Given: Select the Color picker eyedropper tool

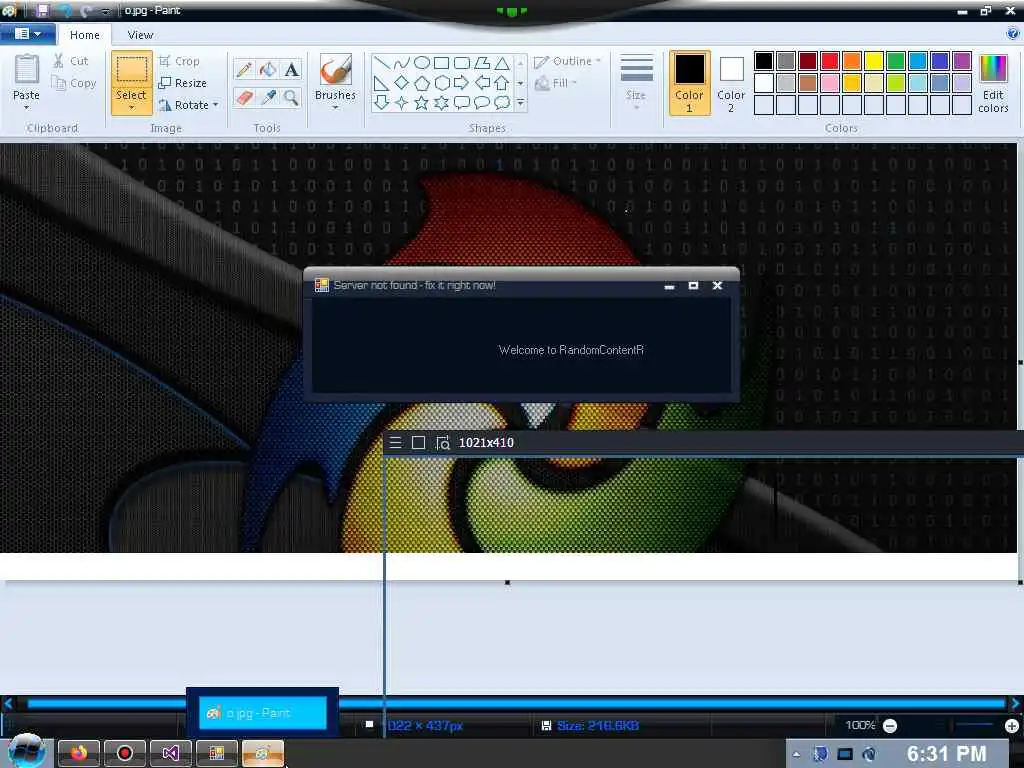Looking at the screenshot, I should pyautogui.click(x=268, y=98).
